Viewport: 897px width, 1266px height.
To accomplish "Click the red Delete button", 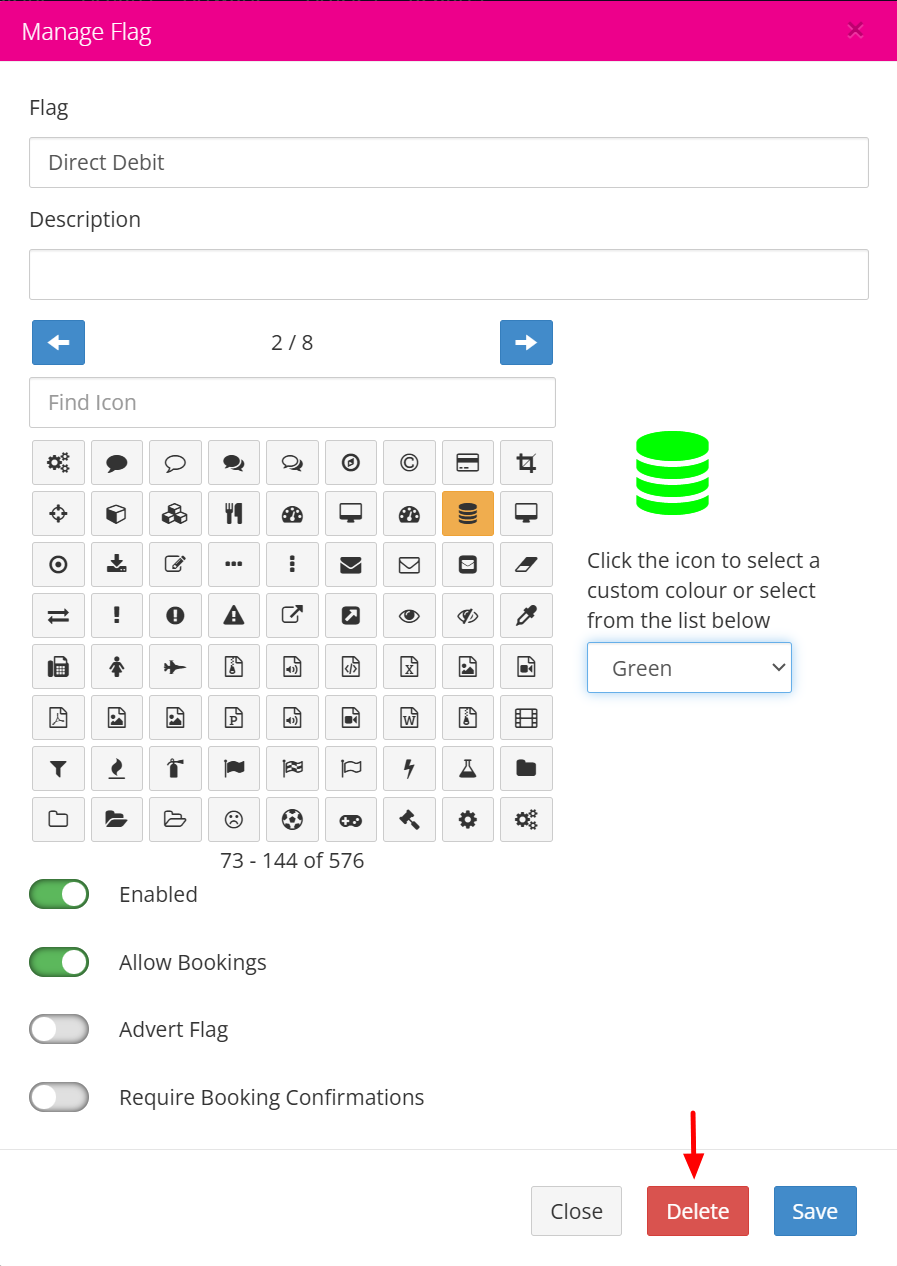I will click(698, 1211).
